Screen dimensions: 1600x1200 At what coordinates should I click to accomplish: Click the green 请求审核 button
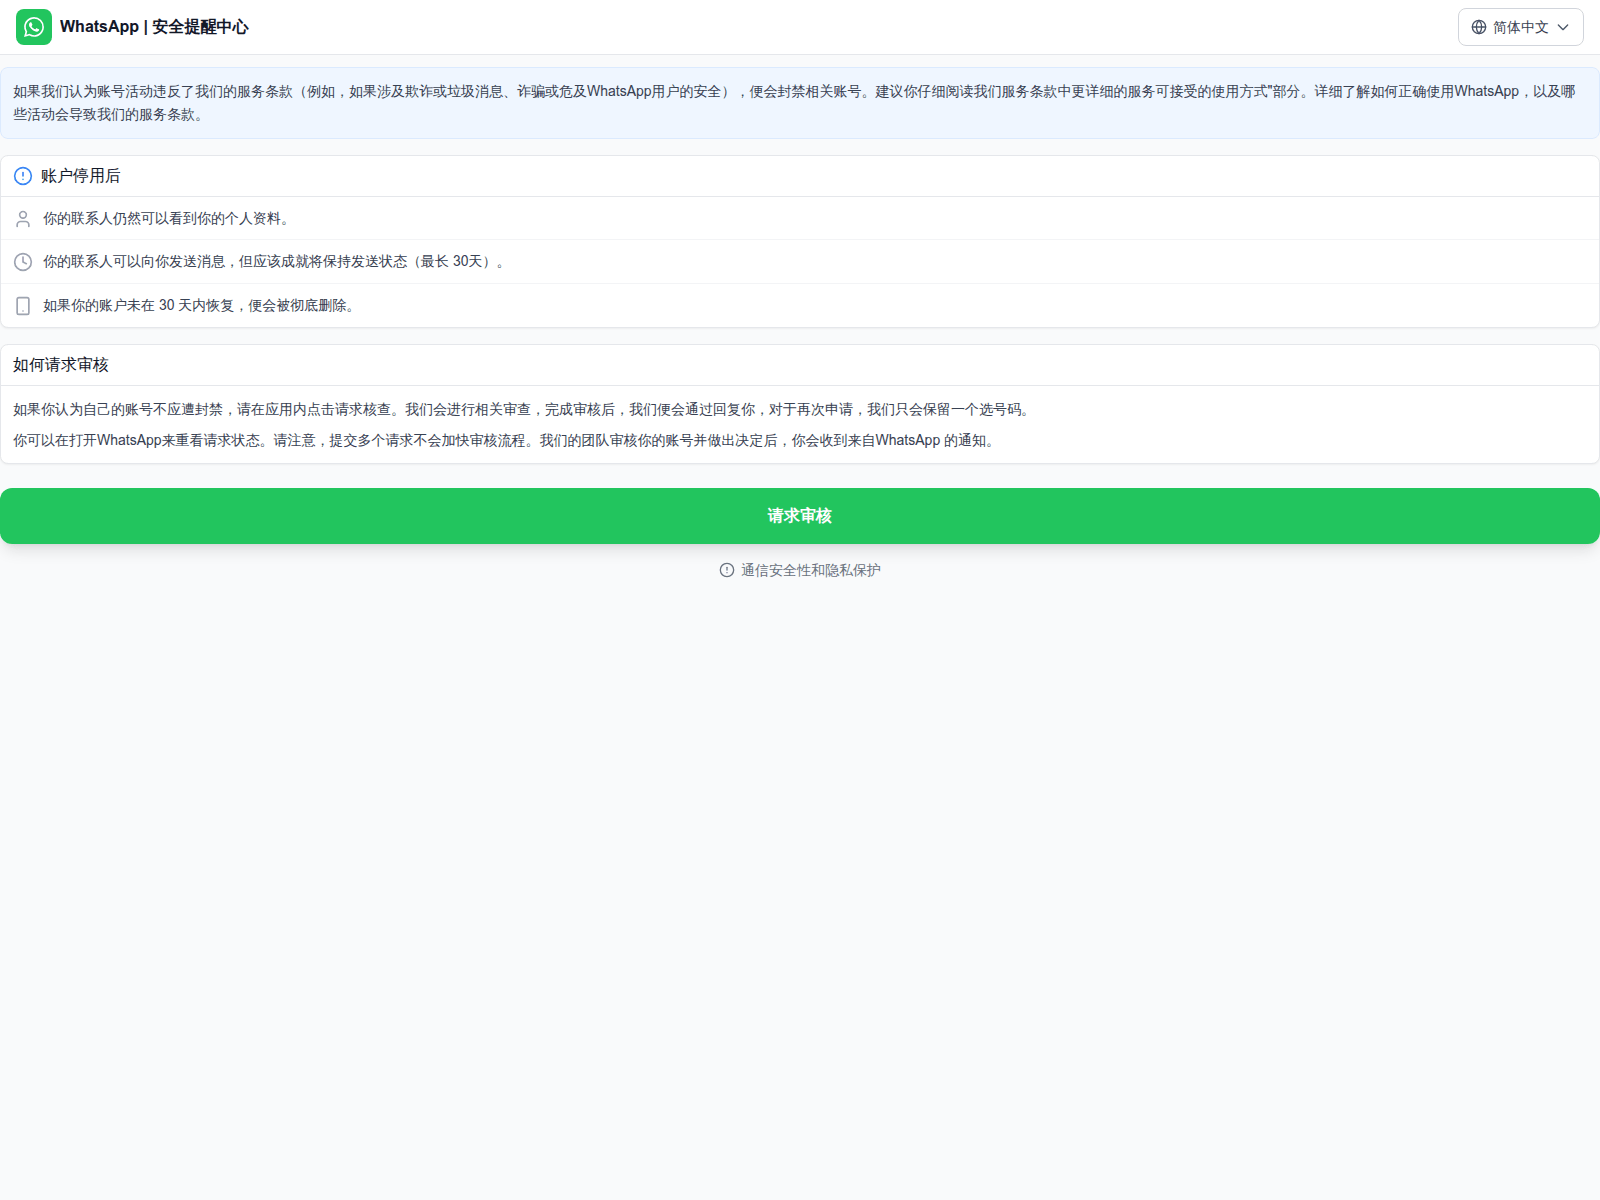(x=800, y=516)
